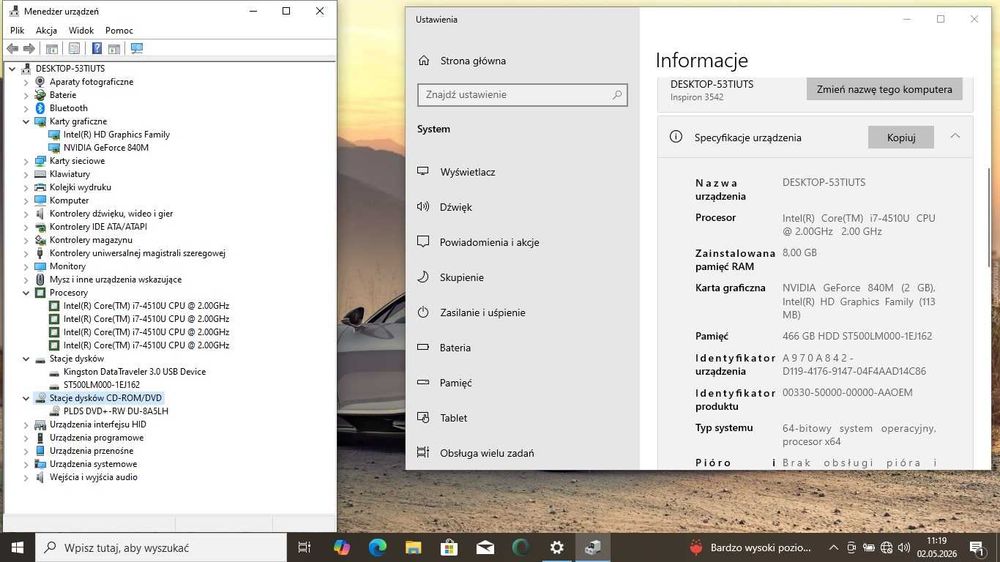Image resolution: width=1000 pixels, height=562 pixels.
Task: Click the Baterie category icon
Action: [40, 94]
